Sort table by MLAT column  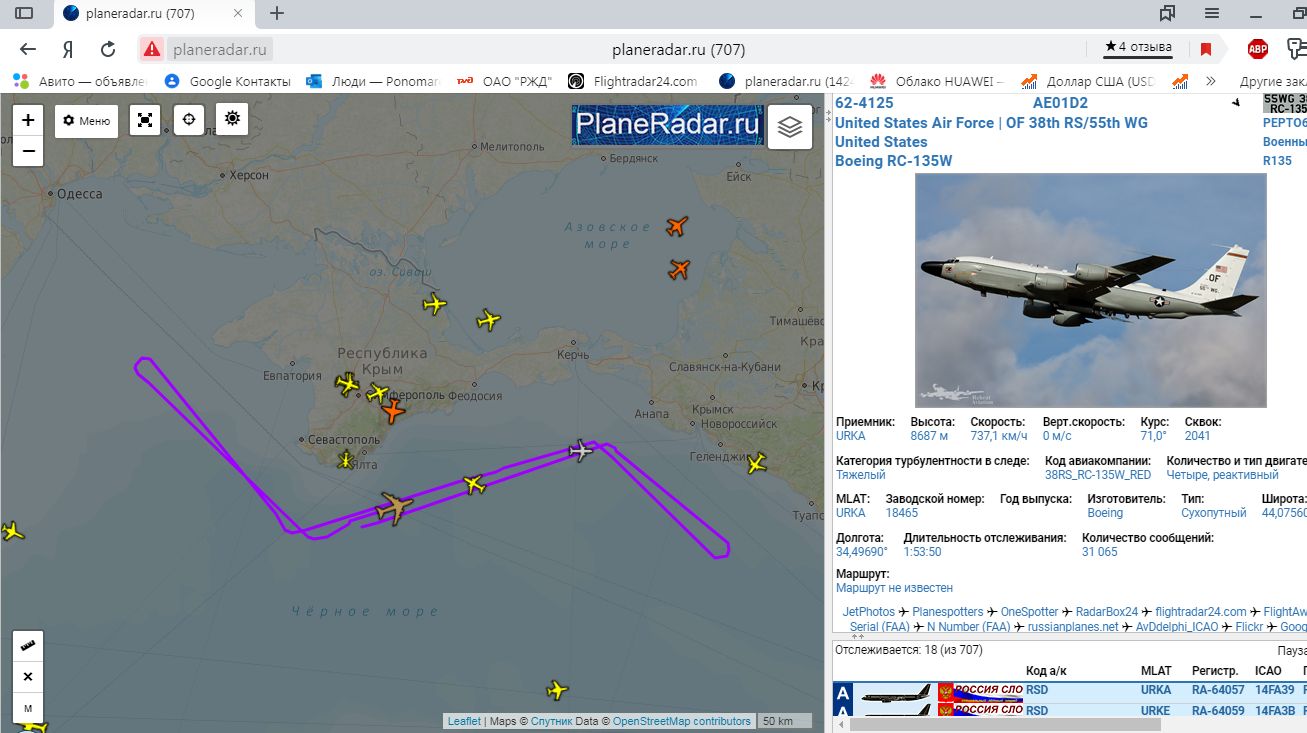1156,671
